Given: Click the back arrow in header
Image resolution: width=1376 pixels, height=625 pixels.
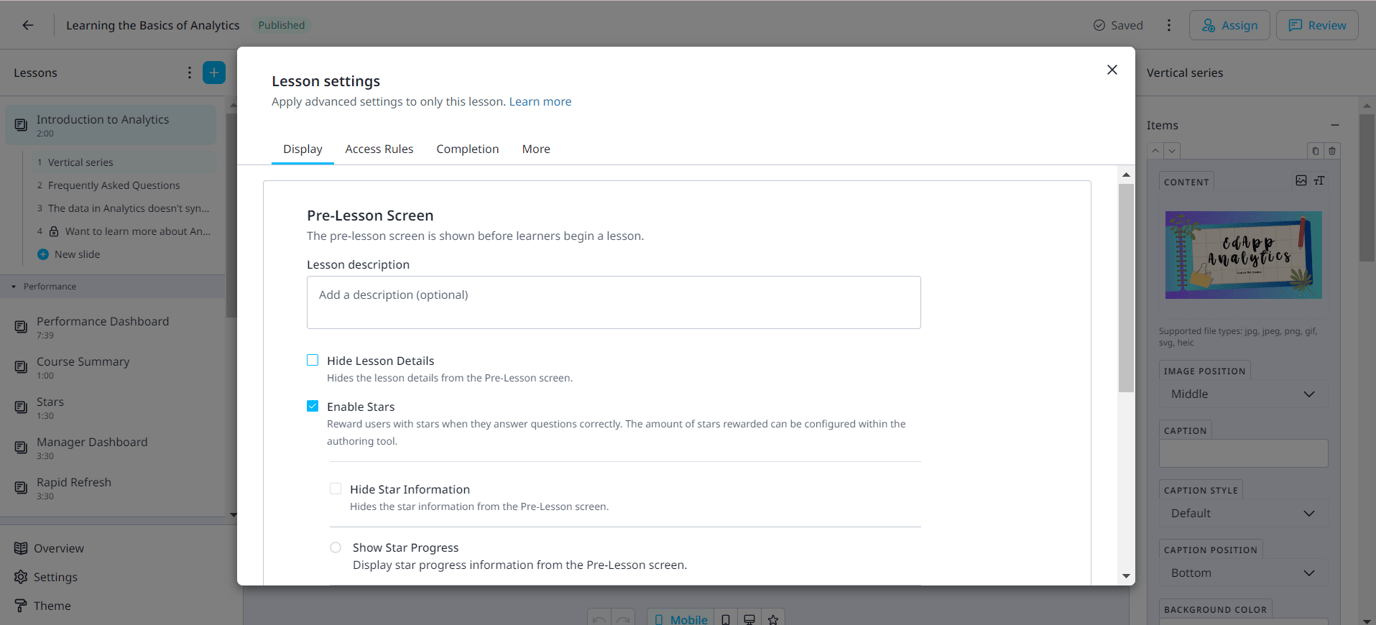Looking at the screenshot, I should point(28,25).
